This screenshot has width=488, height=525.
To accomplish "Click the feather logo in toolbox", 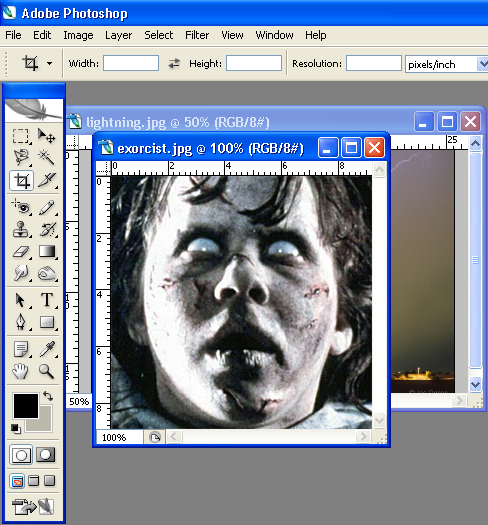I will pyautogui.click(x=33, y=110).
